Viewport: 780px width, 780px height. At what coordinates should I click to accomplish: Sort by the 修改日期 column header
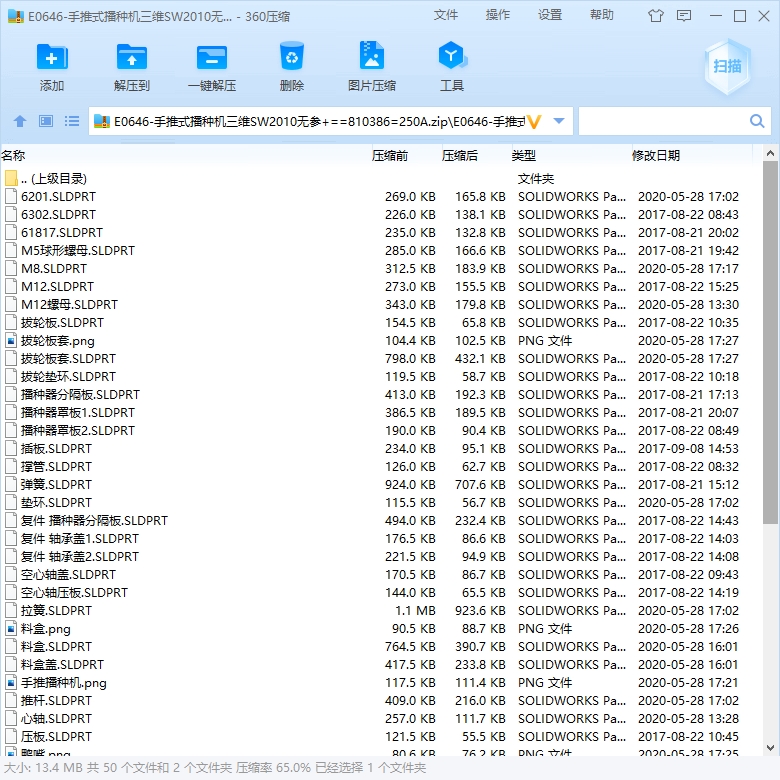[x=656, y=156]
